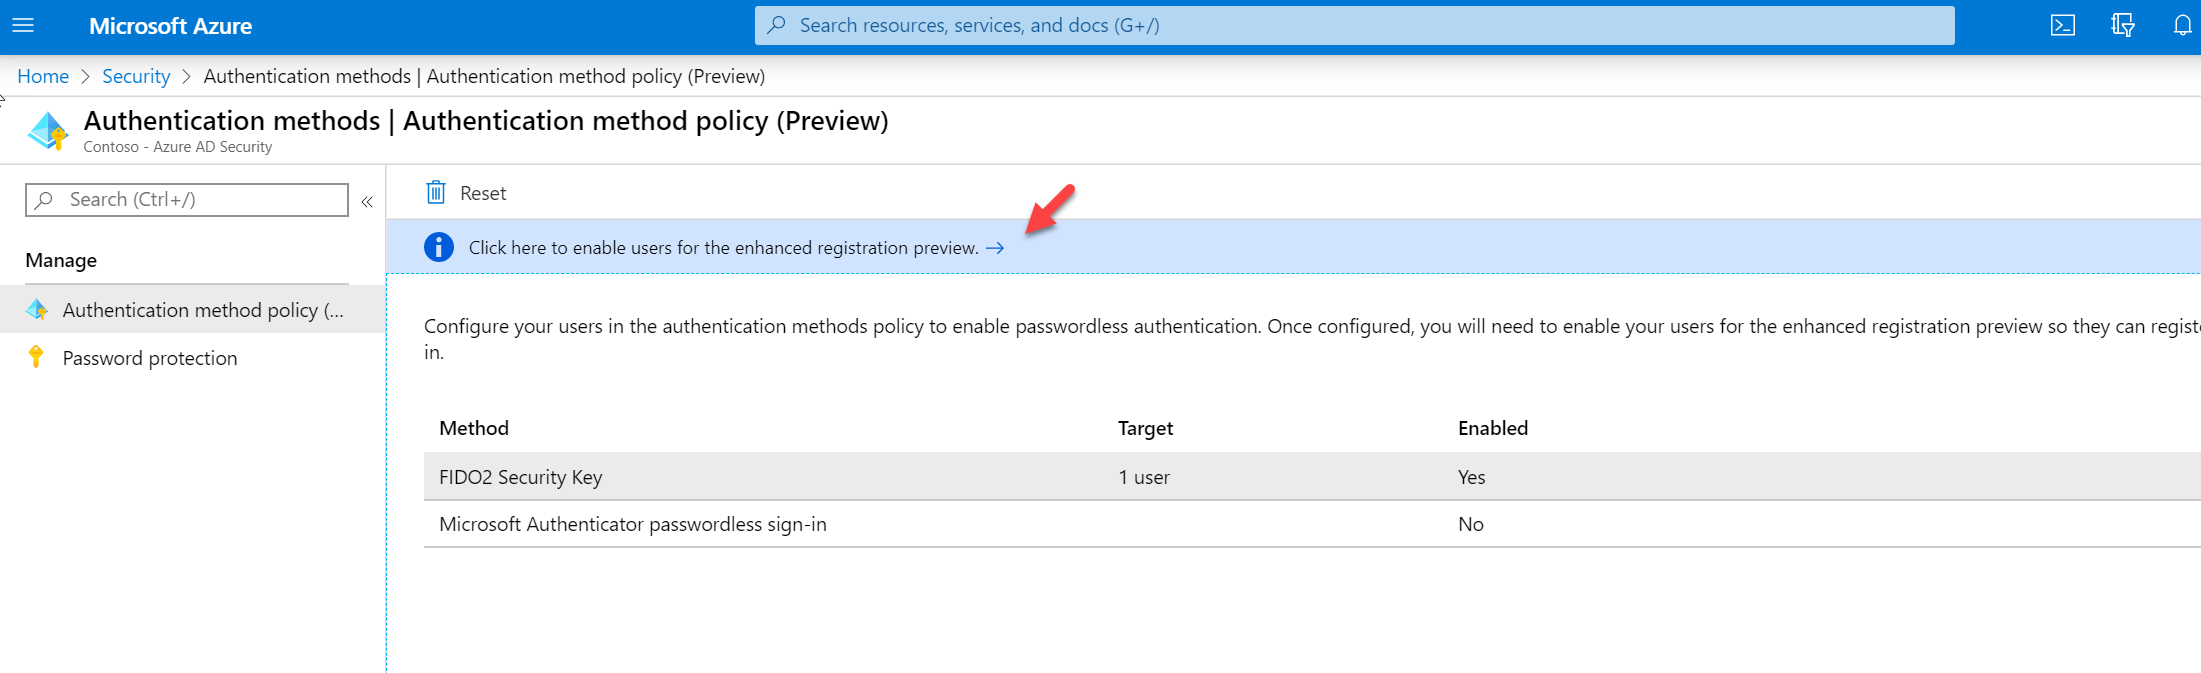Viewport: 2201px width, 673px height.
Task: Click the arrow after enhanced registration preview
Action: tap(995, 248)
